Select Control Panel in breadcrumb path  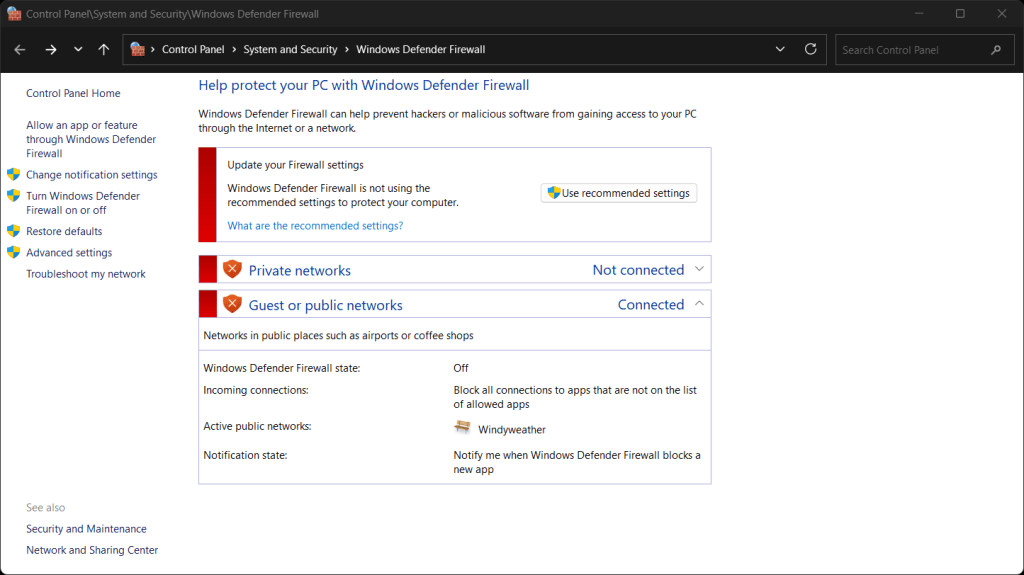[194, 49]
